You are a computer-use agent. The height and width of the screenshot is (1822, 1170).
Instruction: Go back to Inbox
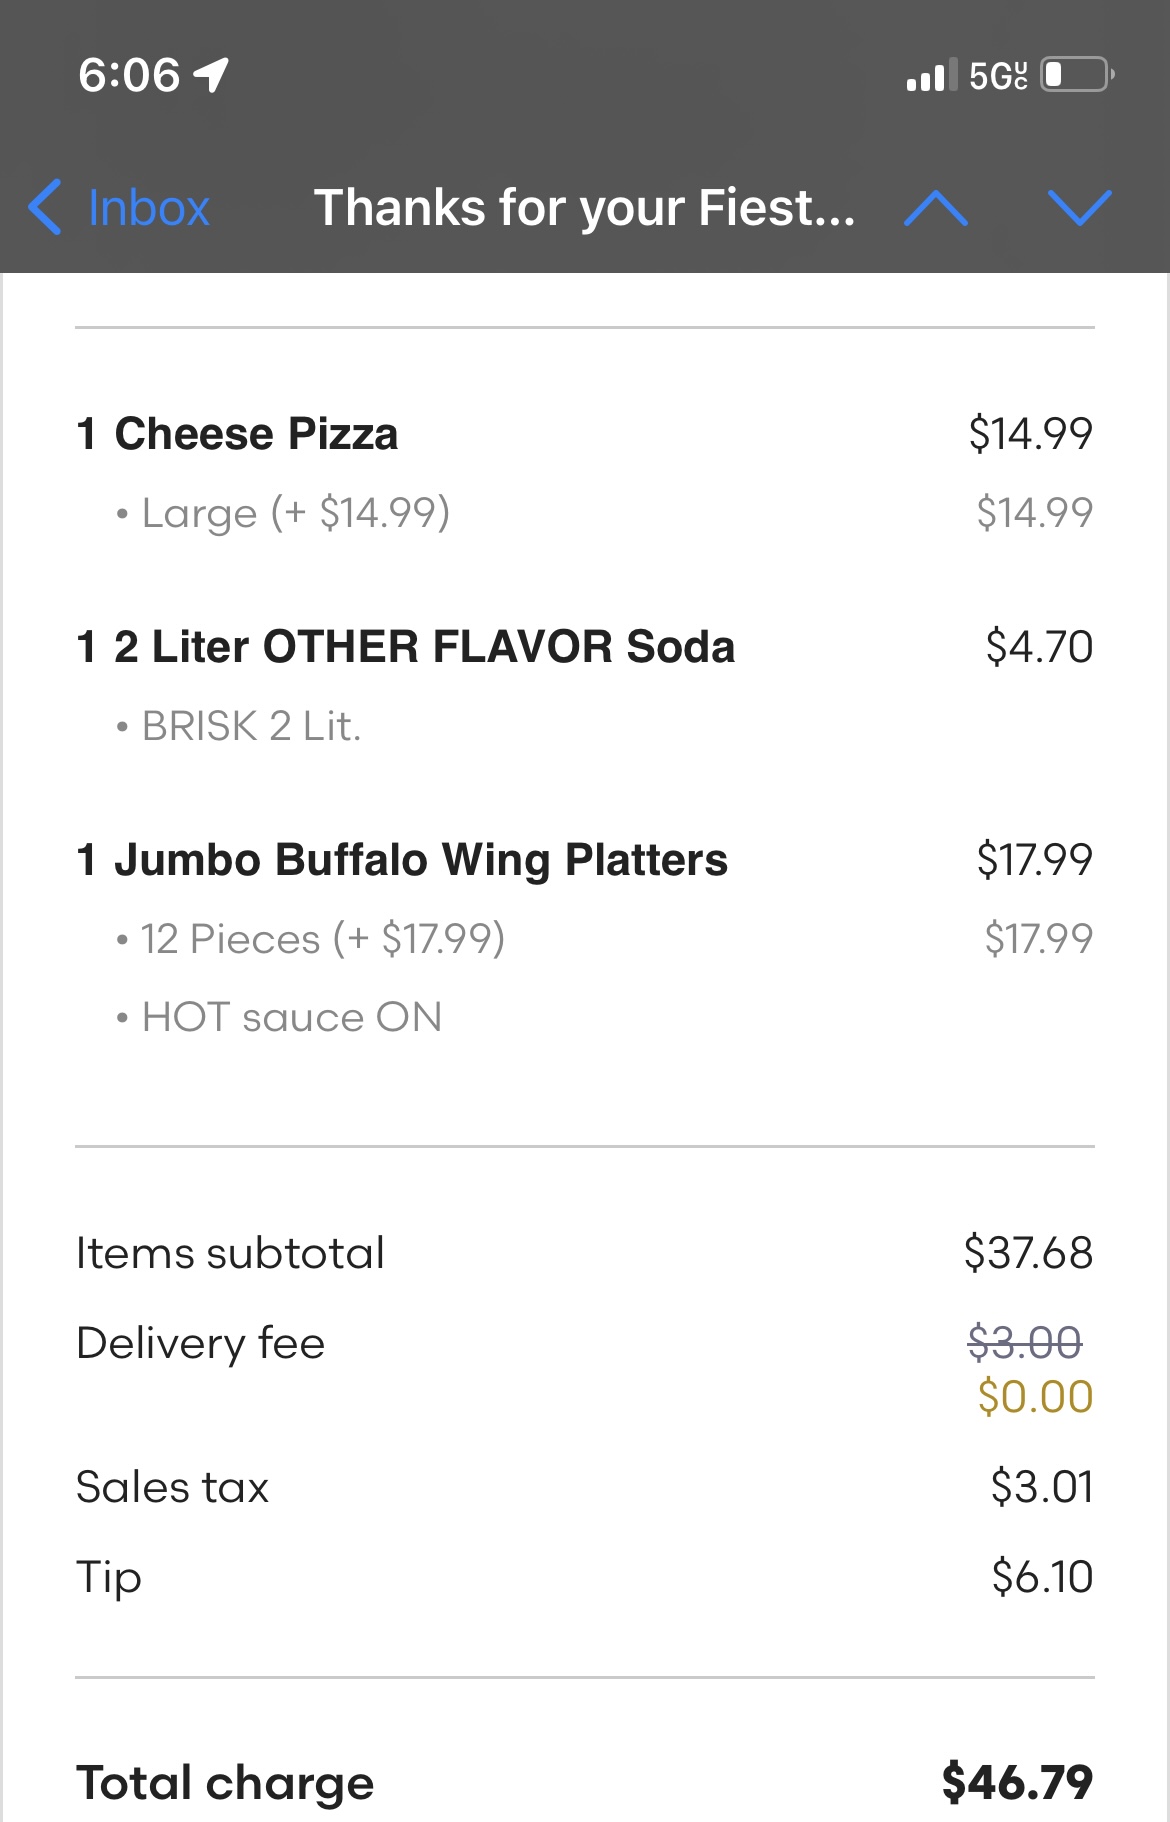(x=148, y=208)
